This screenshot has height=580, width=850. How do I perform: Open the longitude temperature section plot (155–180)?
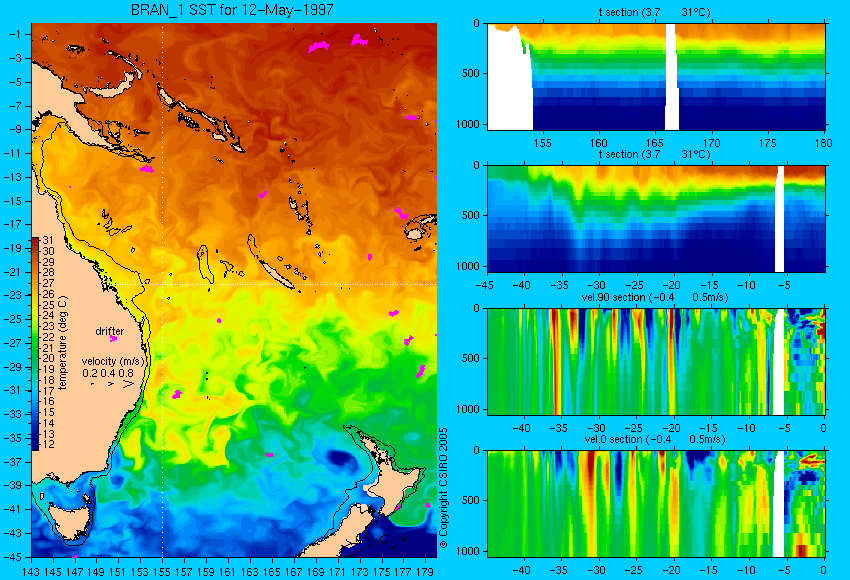point(656,76)
